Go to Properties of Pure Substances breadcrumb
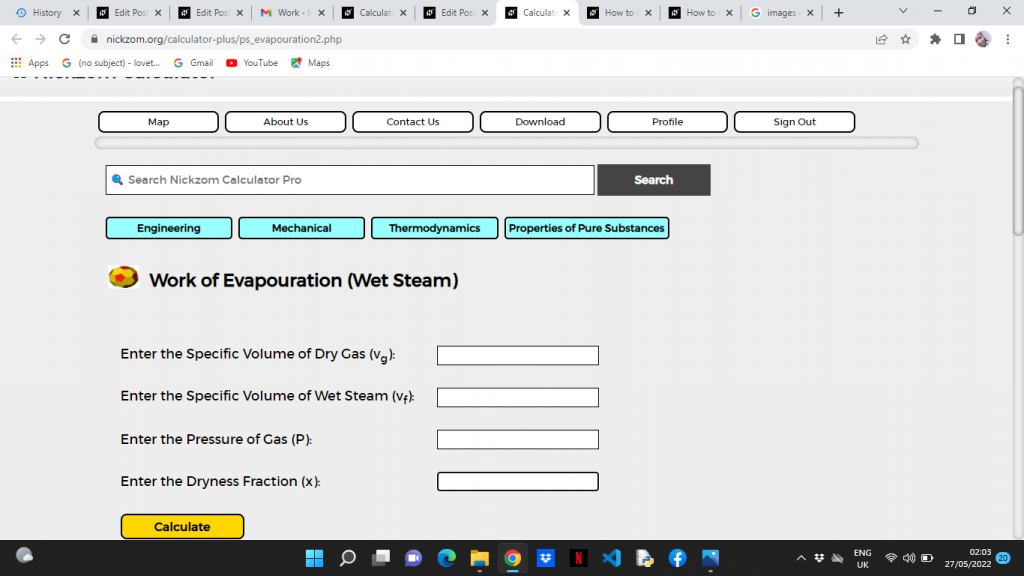Viewport: 1024px width, 576px height. pos(586,228)
